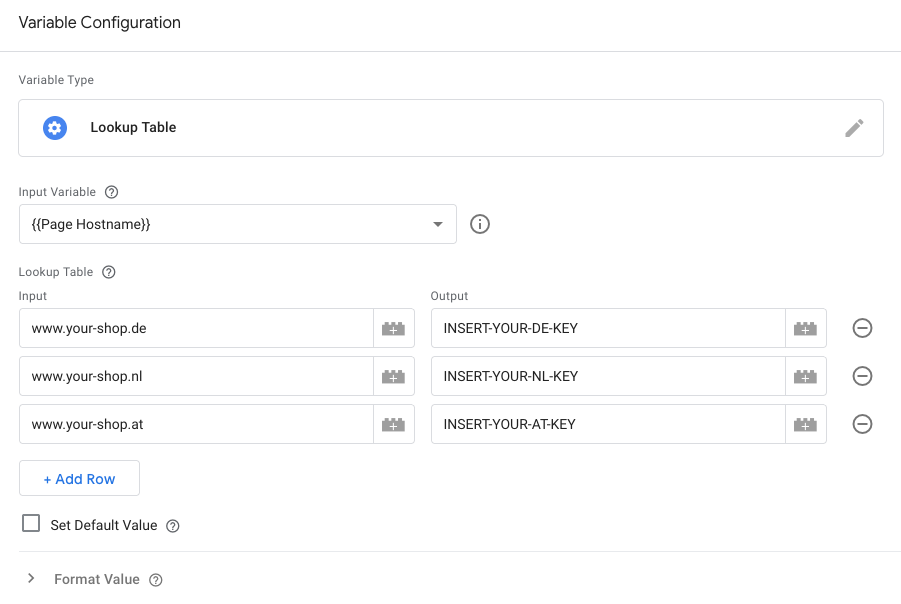Edit the INSERT-YOUR-NL-KEY output field
901x604 pixels.
(609, 376)
